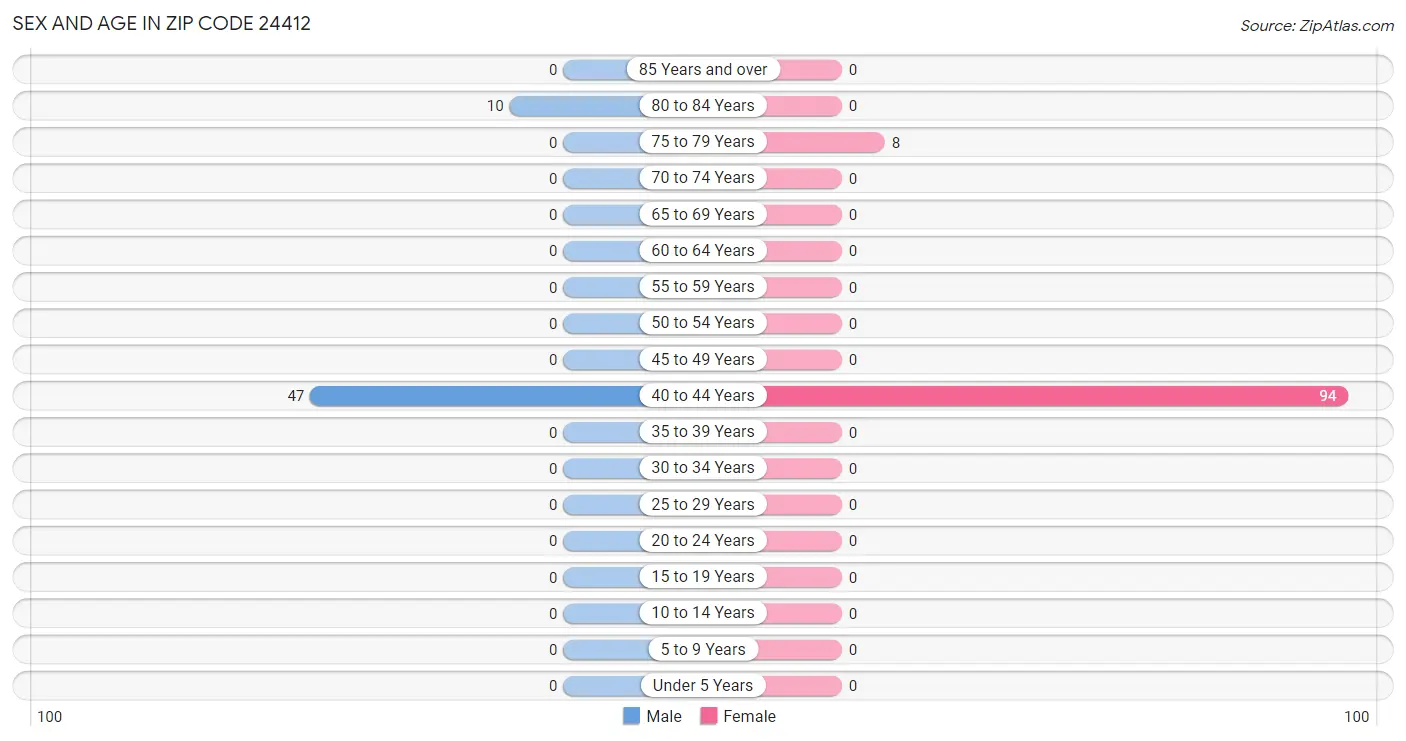Select the 5 to 9 Years label
Screen dimensions: 1406x741
point(703,649)
